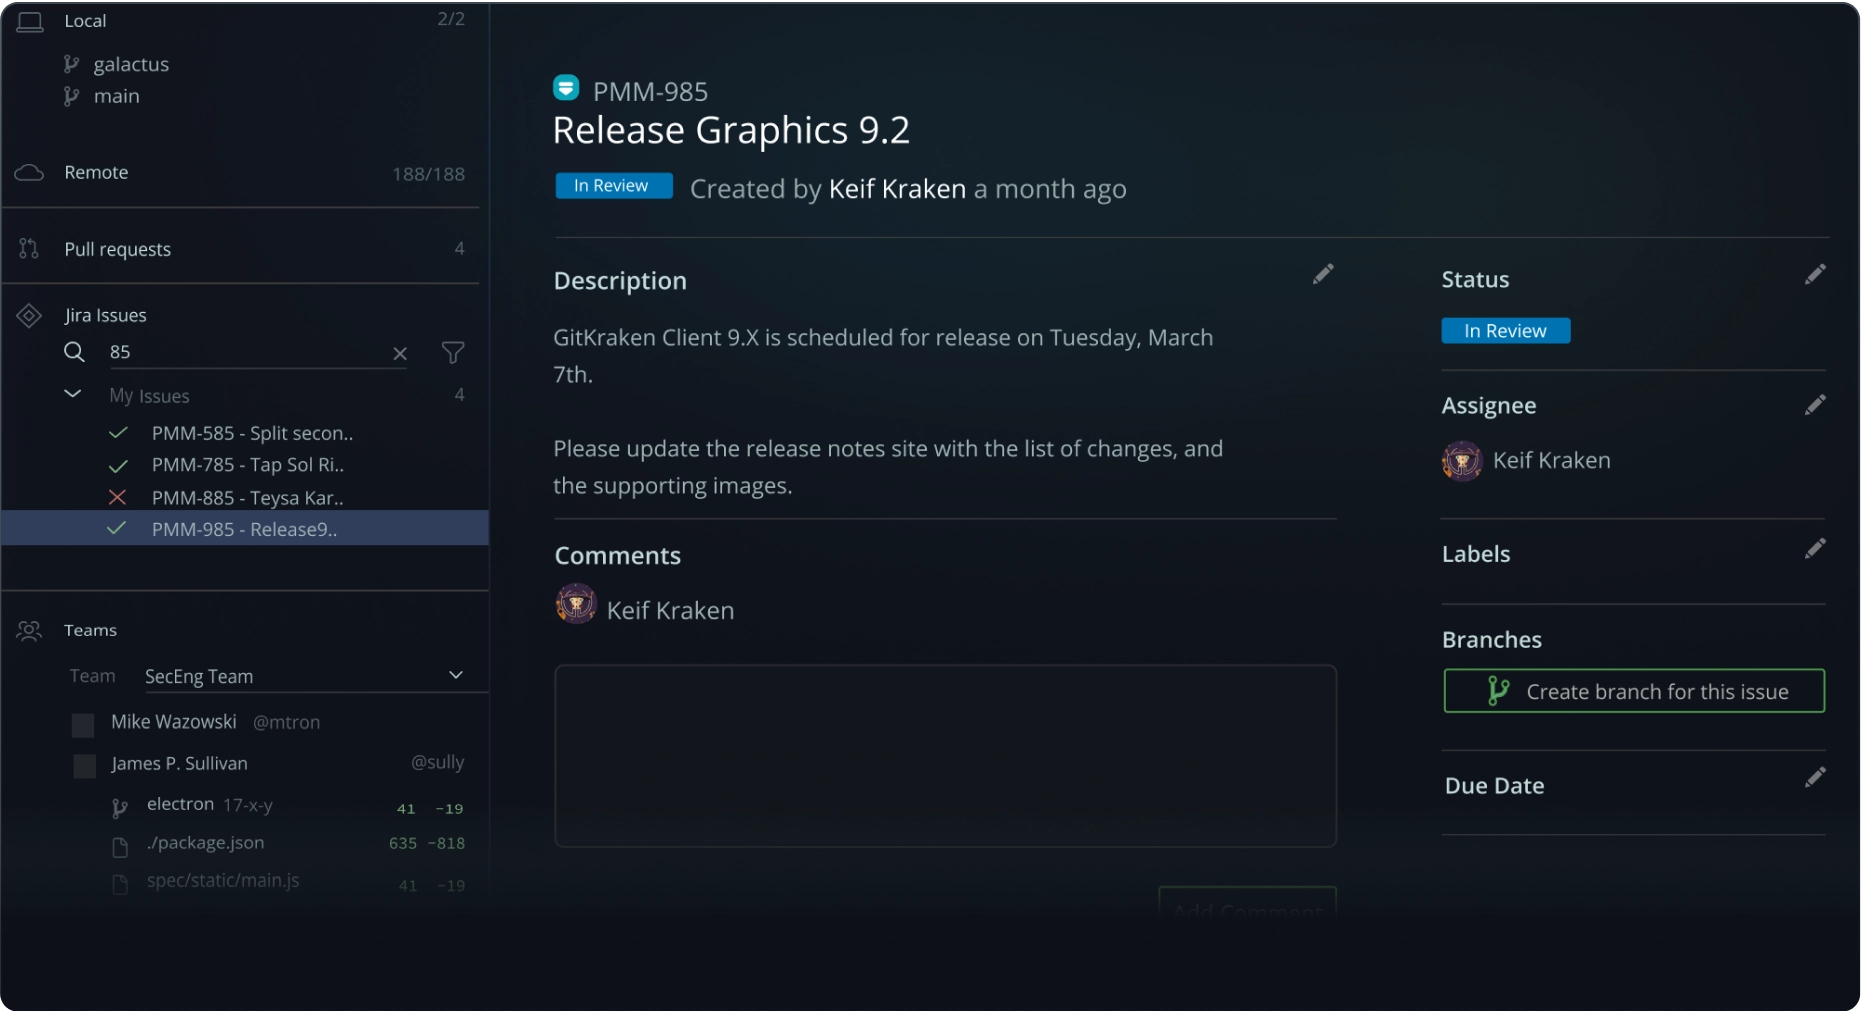Click the Pull requests icon
Screen dimensions: 1861x1011
point(29,249)
